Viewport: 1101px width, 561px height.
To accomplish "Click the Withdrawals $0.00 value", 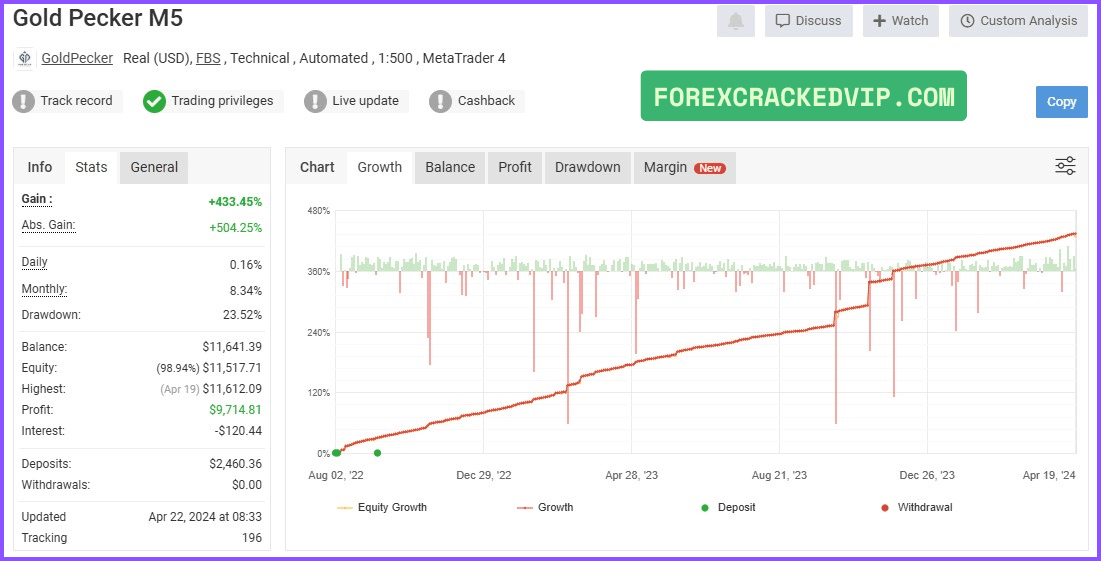I will (246, 485).
